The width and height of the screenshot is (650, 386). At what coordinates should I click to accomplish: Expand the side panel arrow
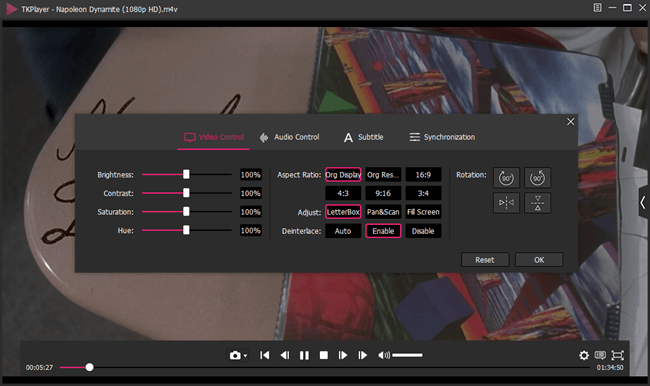click(x=643, y=203)
